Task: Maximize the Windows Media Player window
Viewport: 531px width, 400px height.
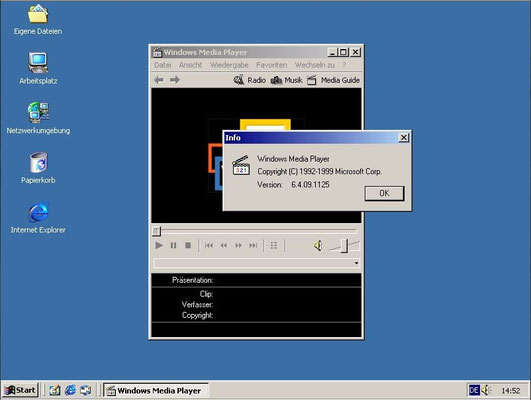Action: [343, 52]
